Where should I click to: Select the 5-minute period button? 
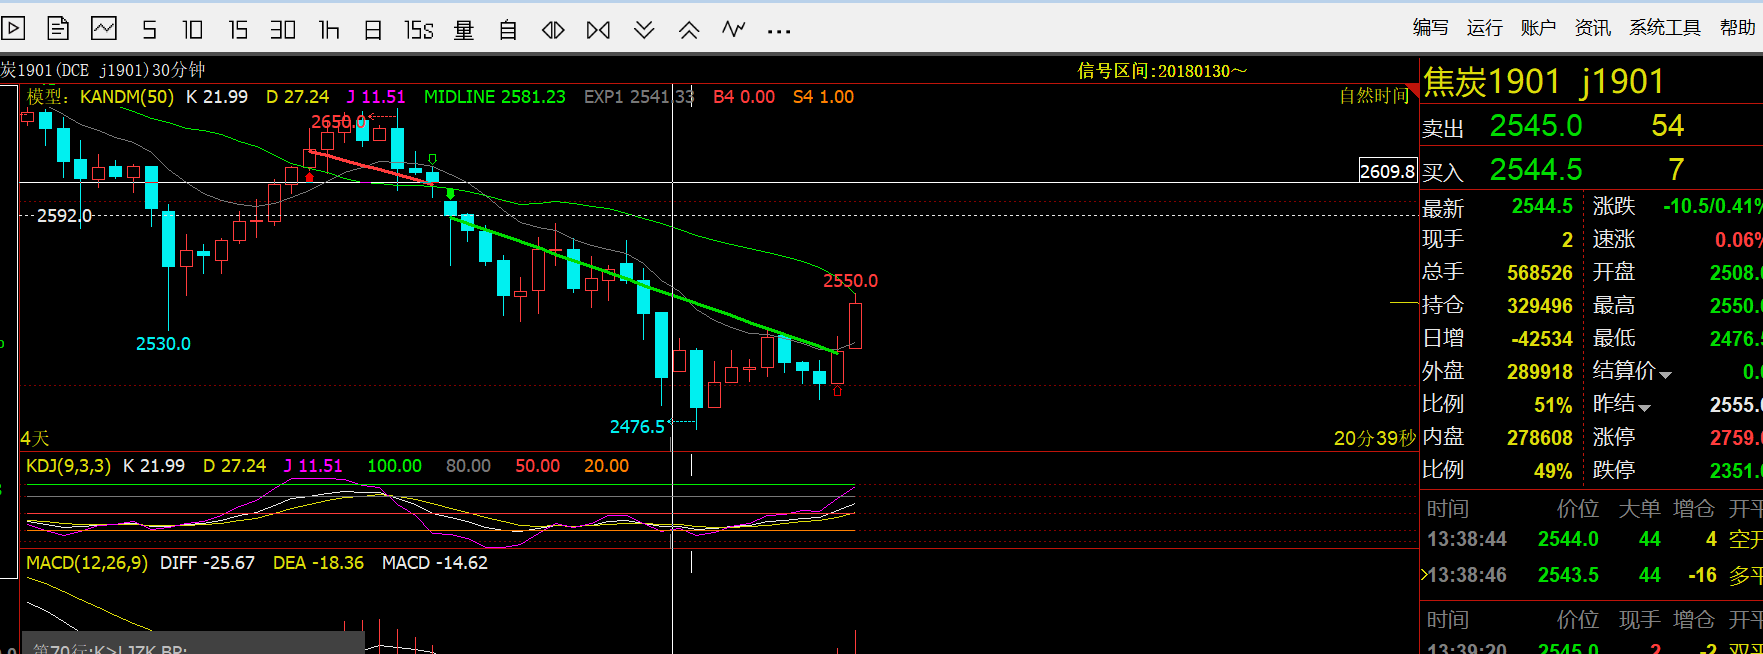tap(149, 30)
